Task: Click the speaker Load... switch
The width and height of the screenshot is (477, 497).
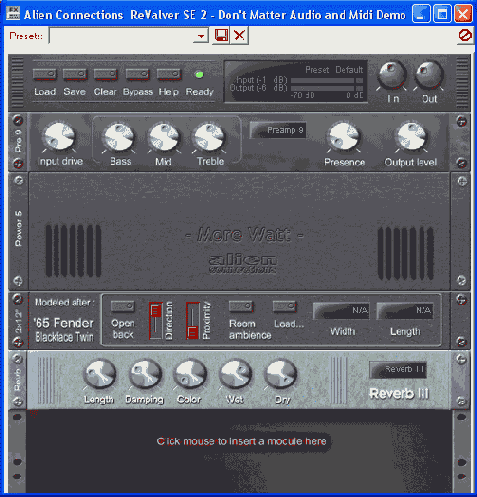Action: [284, 306]
